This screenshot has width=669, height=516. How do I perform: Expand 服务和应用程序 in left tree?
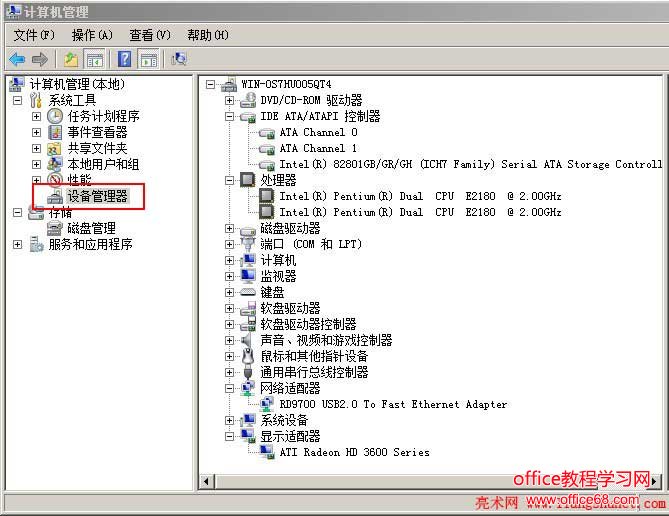(x=17, y=244)
